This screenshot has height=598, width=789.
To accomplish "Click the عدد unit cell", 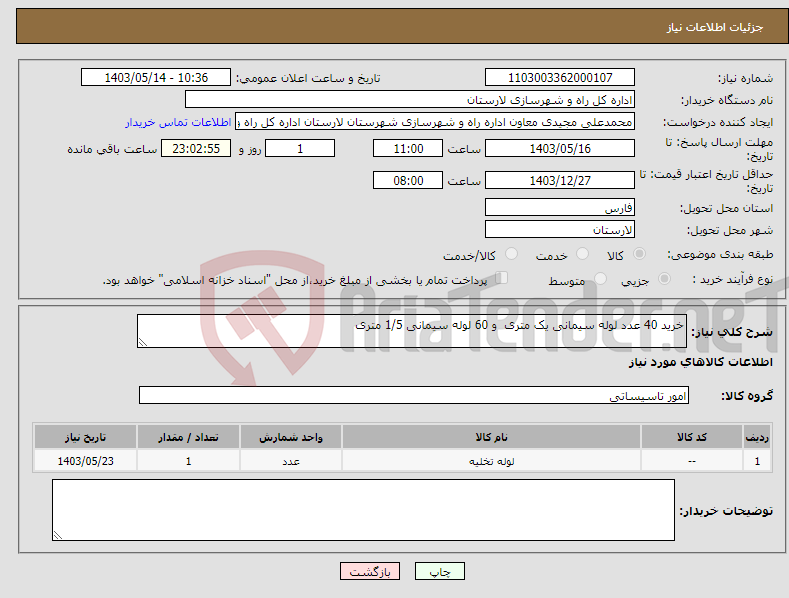I will [291, 461].
